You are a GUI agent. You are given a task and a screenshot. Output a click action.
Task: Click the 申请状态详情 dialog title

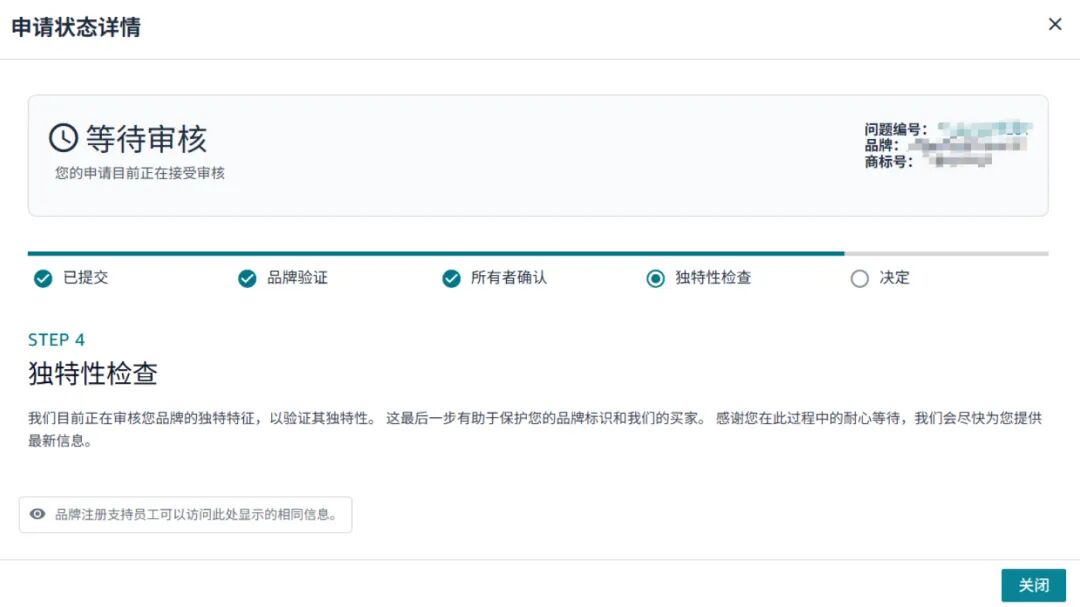point(76,28)
